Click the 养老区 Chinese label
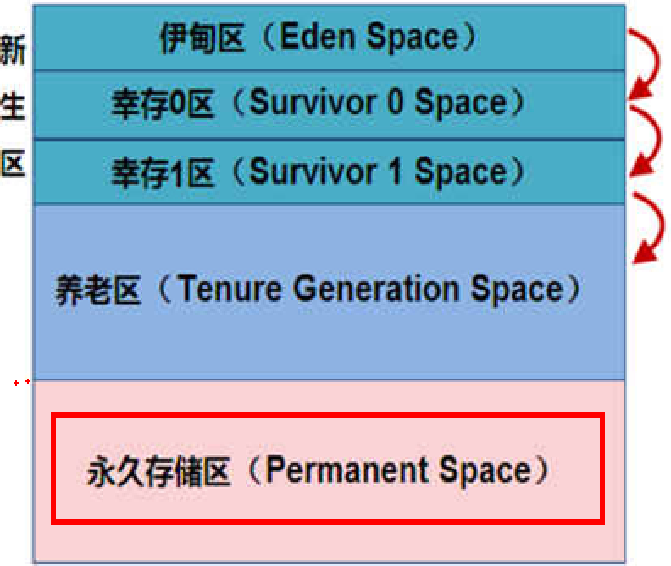The width and height of the screenshot is (671, 566). (98, 290)
